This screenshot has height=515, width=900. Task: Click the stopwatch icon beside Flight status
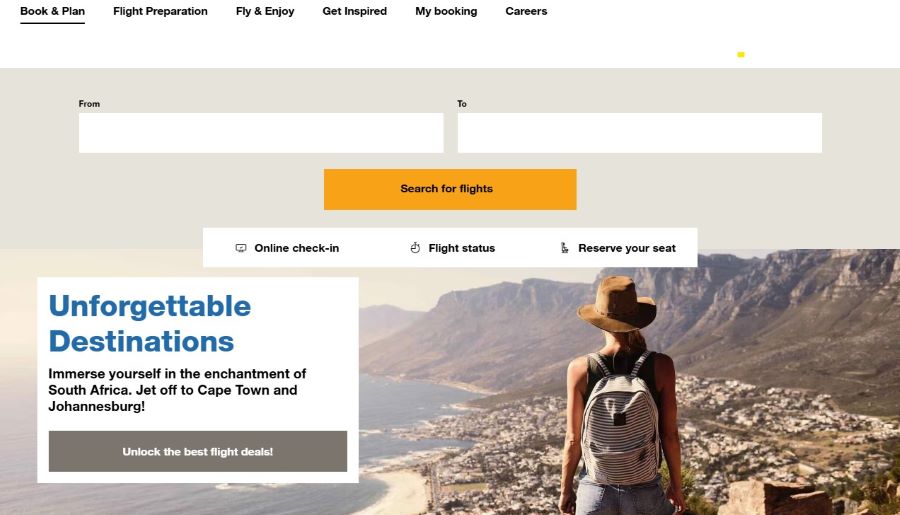[x=416, y=248]
